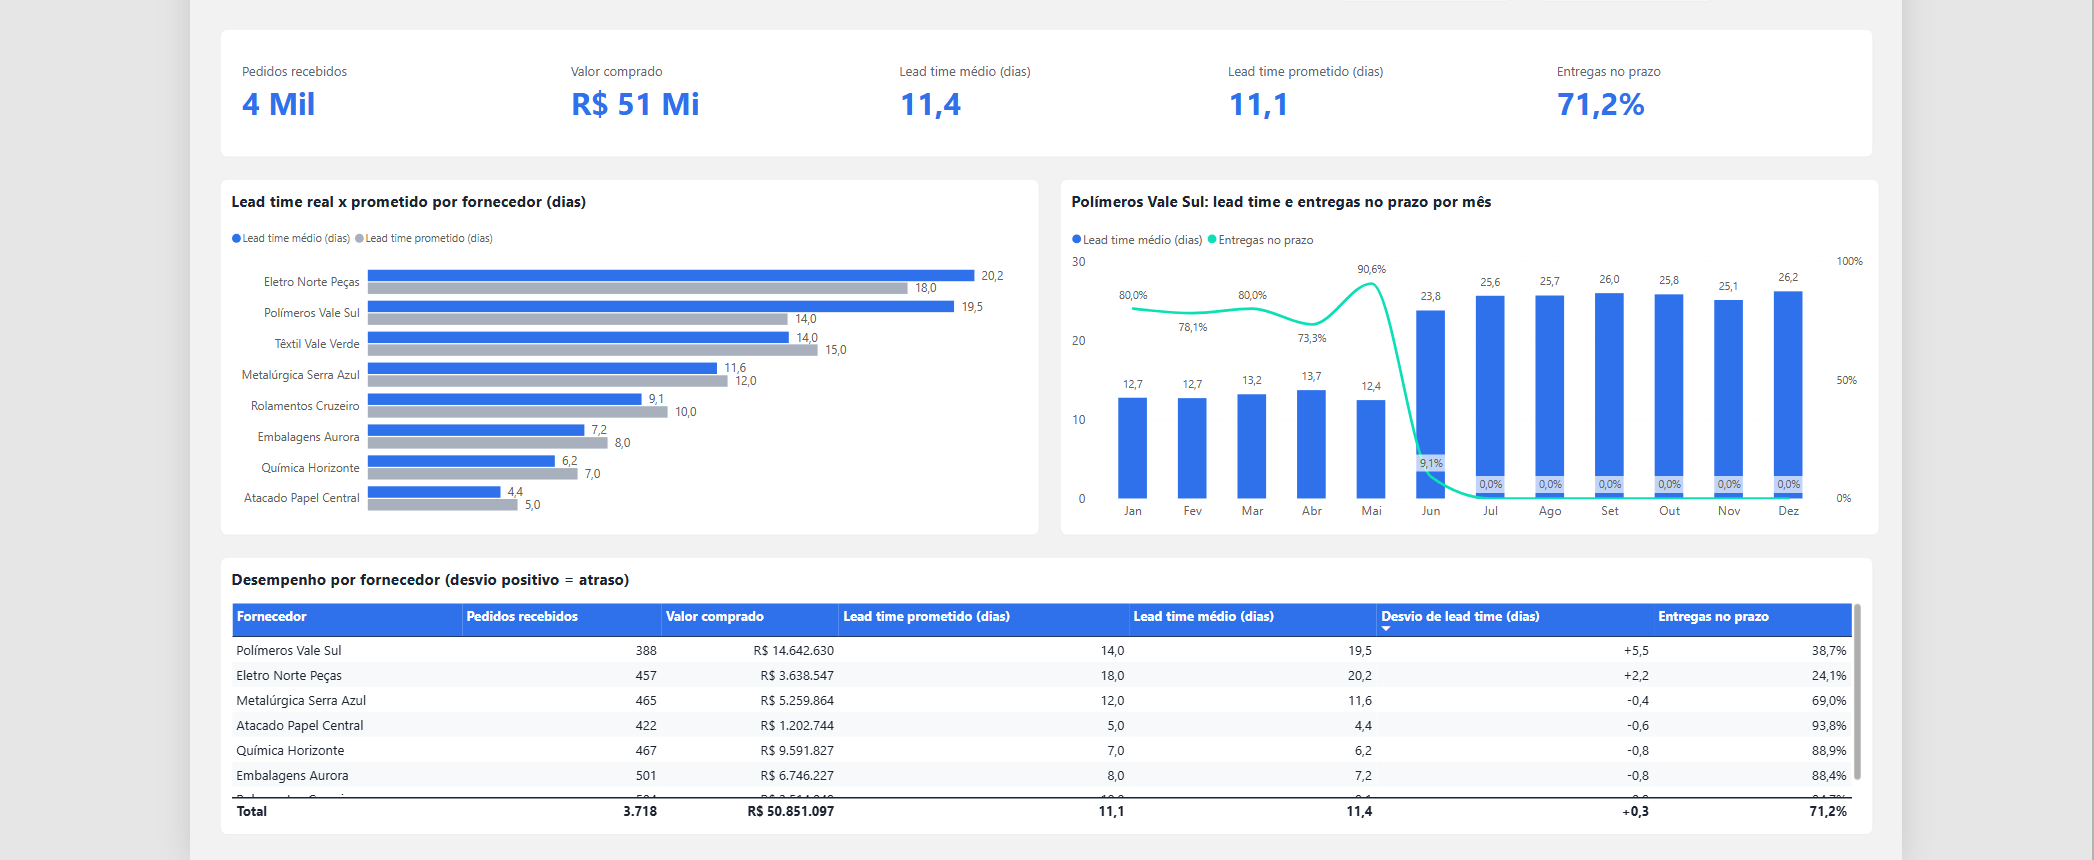Image resolution: width=2094 pixels, height=860 pixels.
Task: Click the Lead time prometido KPI card value 11,1
Action: tap(1258, 105)
